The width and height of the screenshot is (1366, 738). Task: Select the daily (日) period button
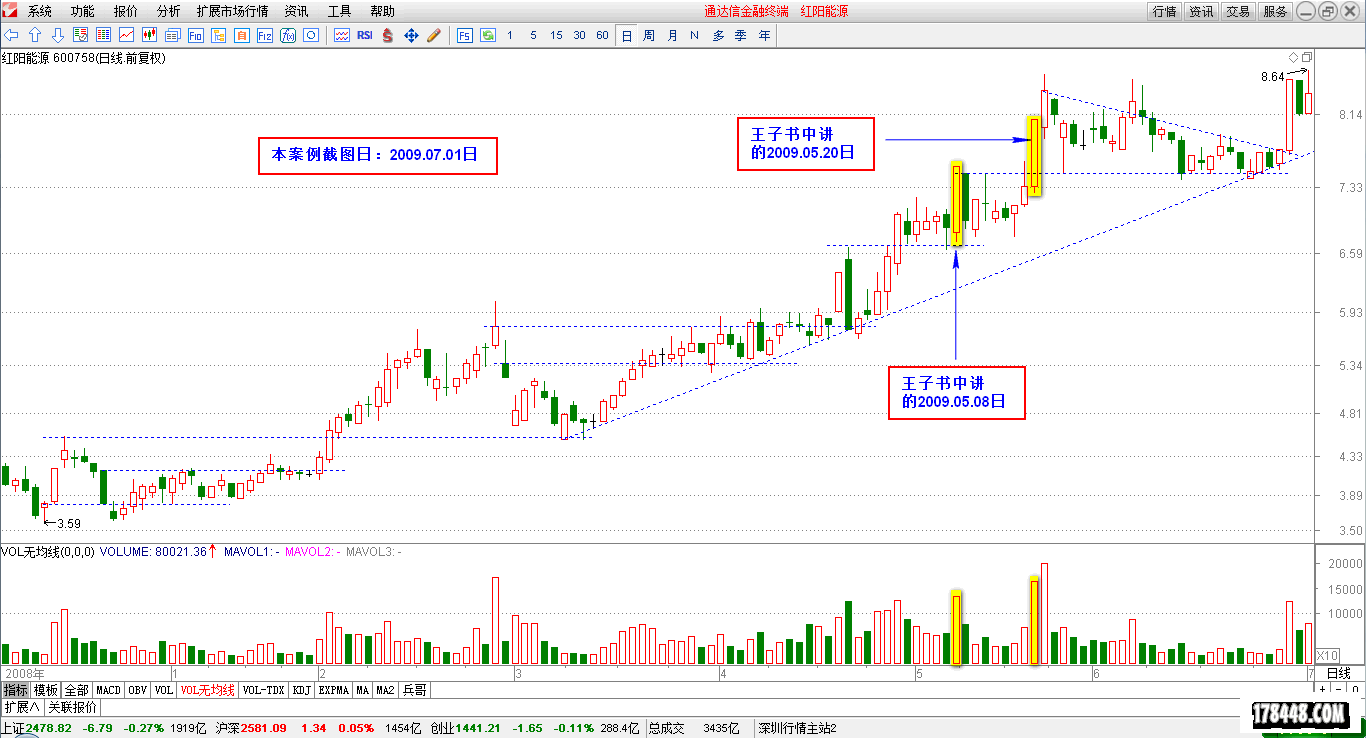tap(626, 35)
